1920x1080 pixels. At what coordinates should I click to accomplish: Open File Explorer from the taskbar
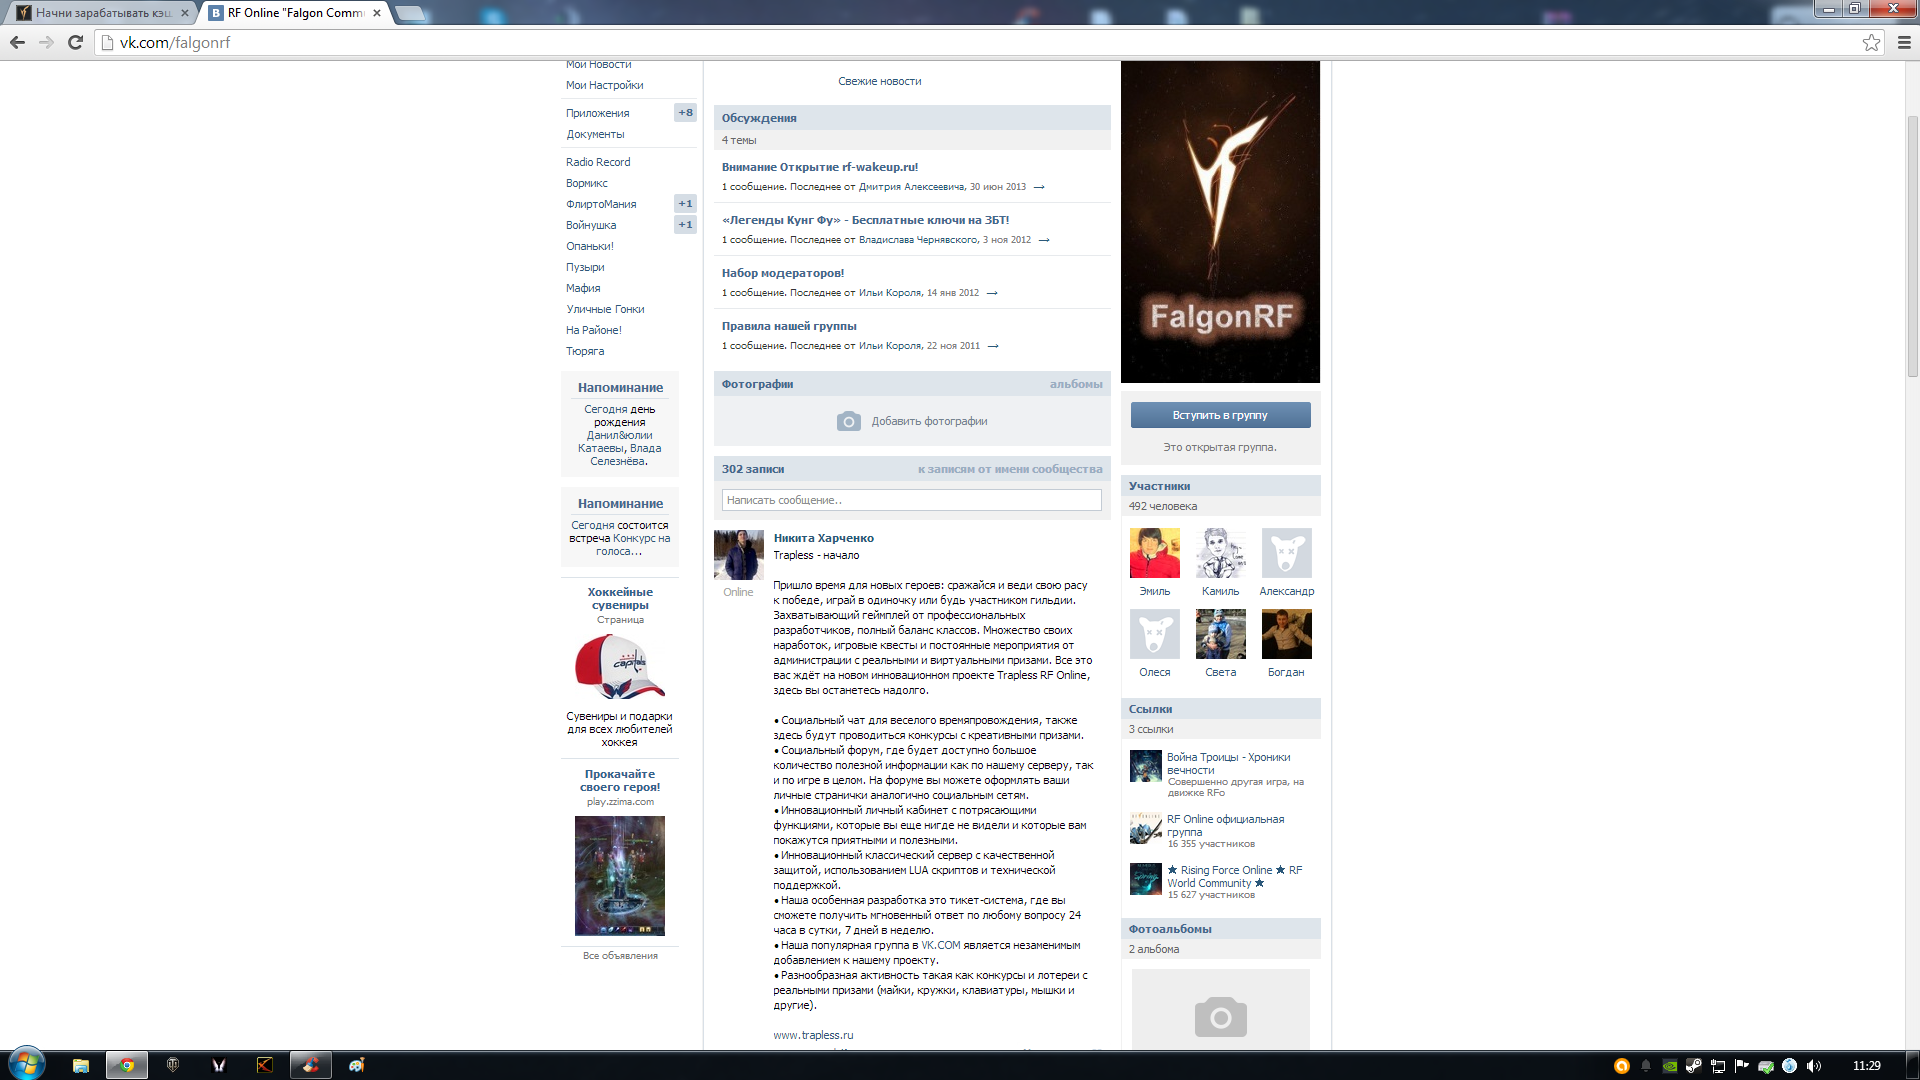[81, 1065]
